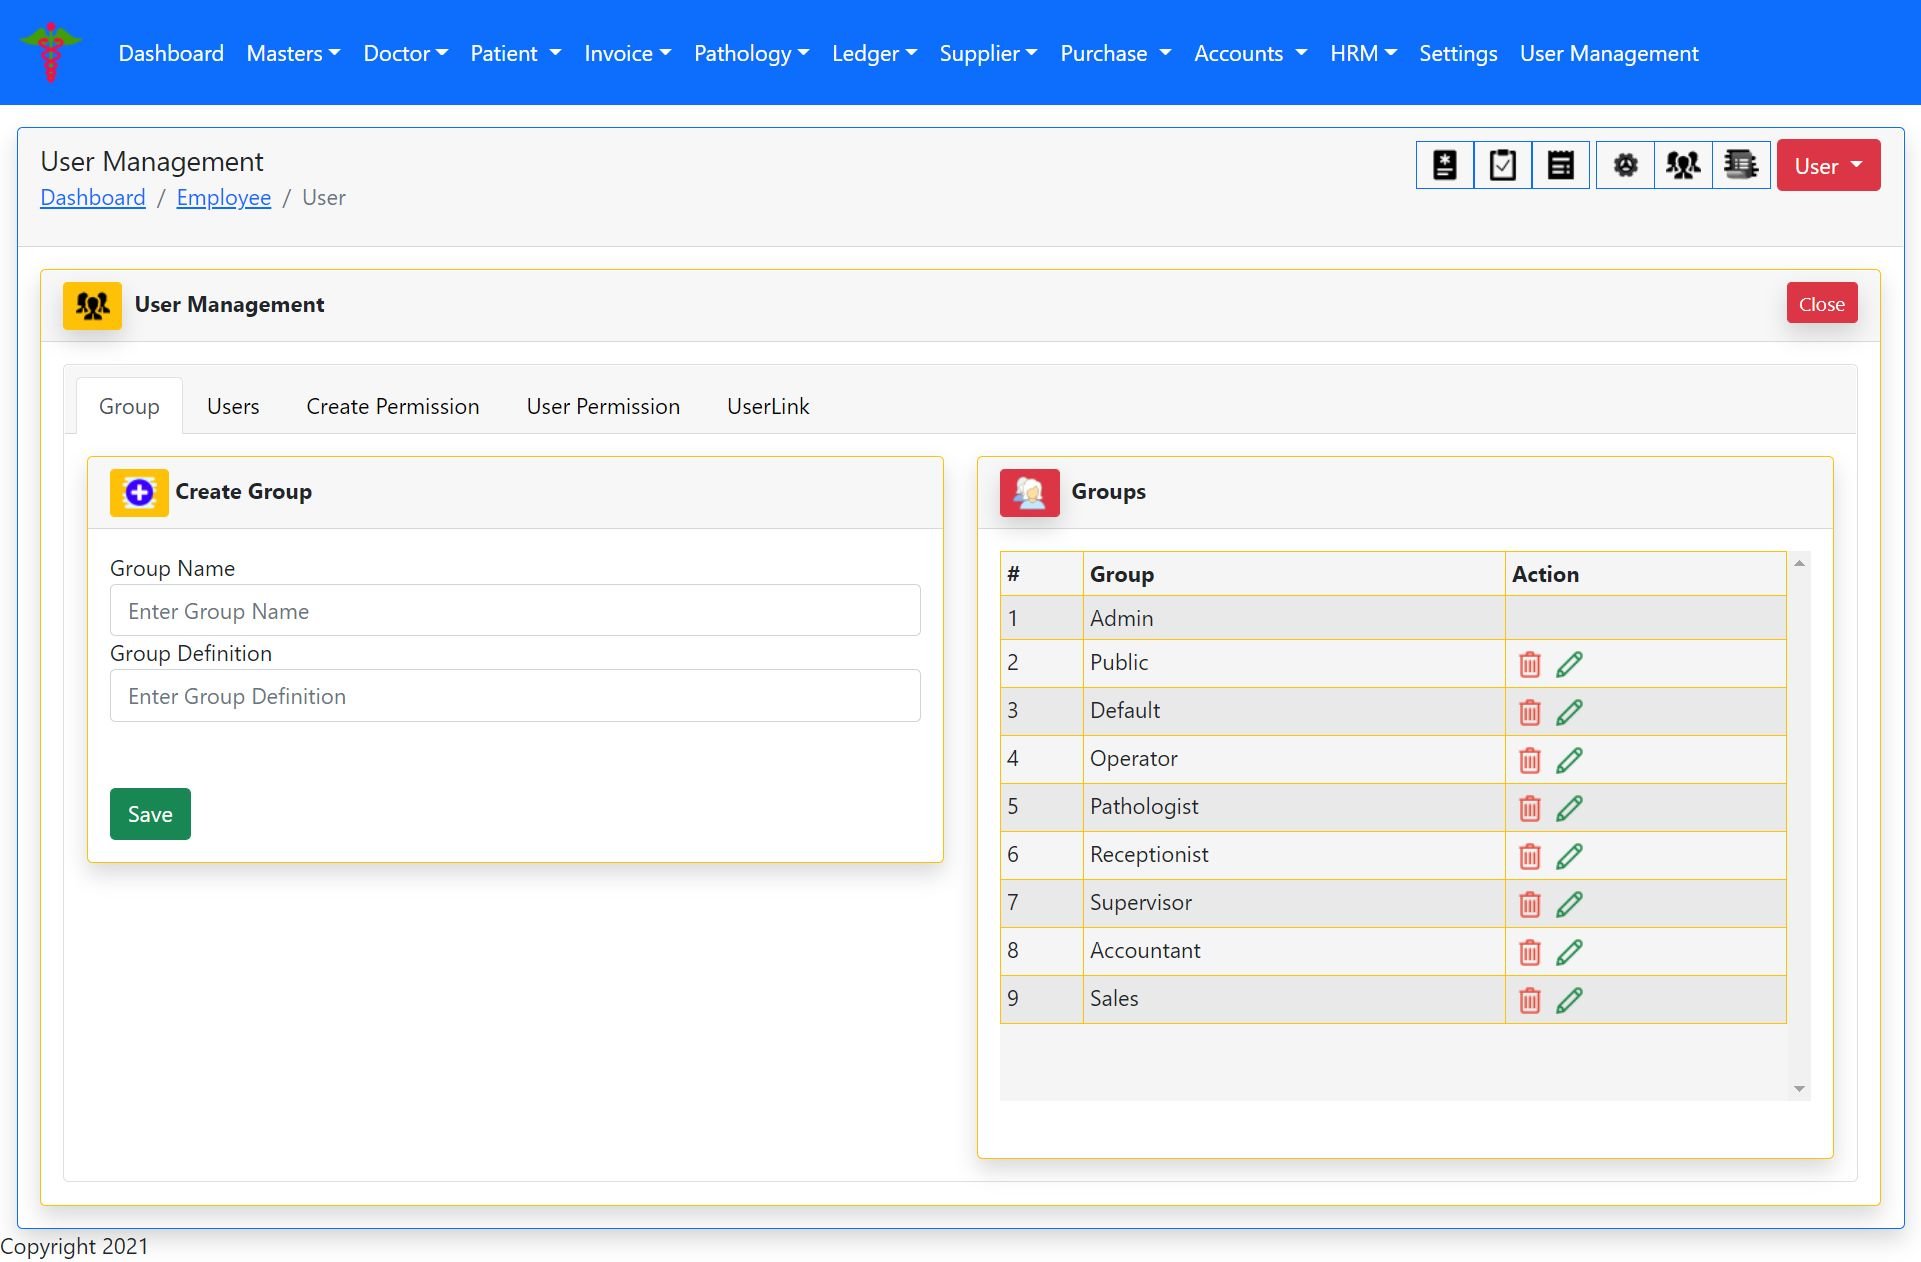This screenshot has width=1921, height=1262.
Task: Click the medical ID card toolbar icon
Action: click(x=1444, y=165)
